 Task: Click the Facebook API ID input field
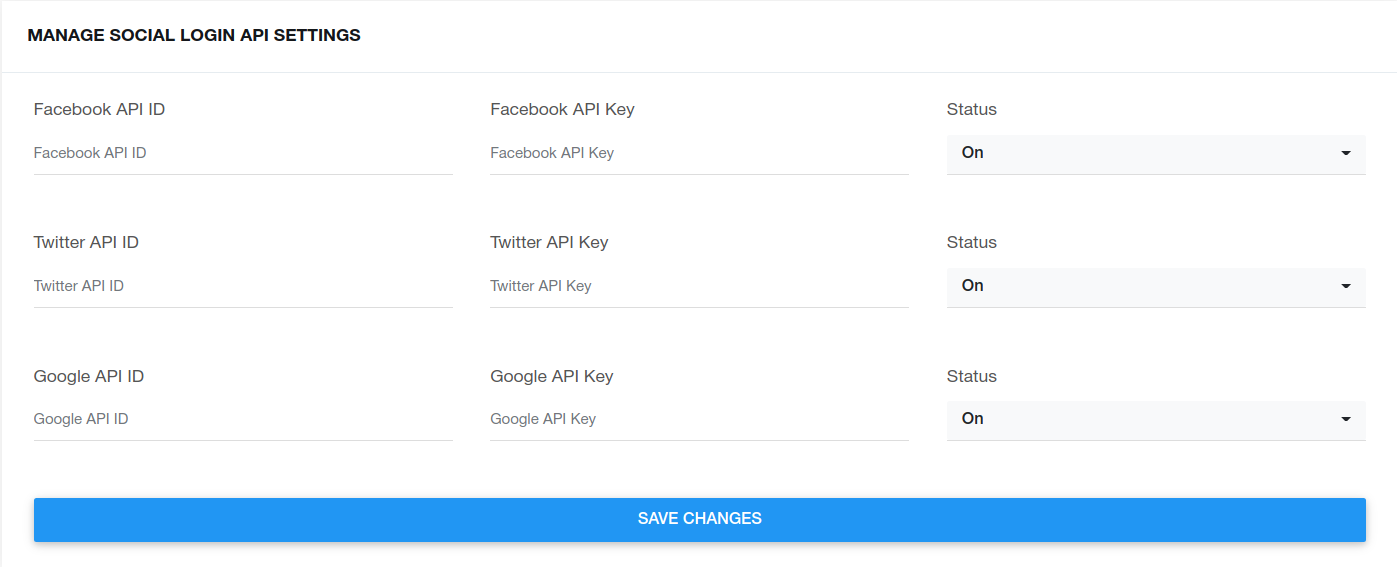click(243, 153)
